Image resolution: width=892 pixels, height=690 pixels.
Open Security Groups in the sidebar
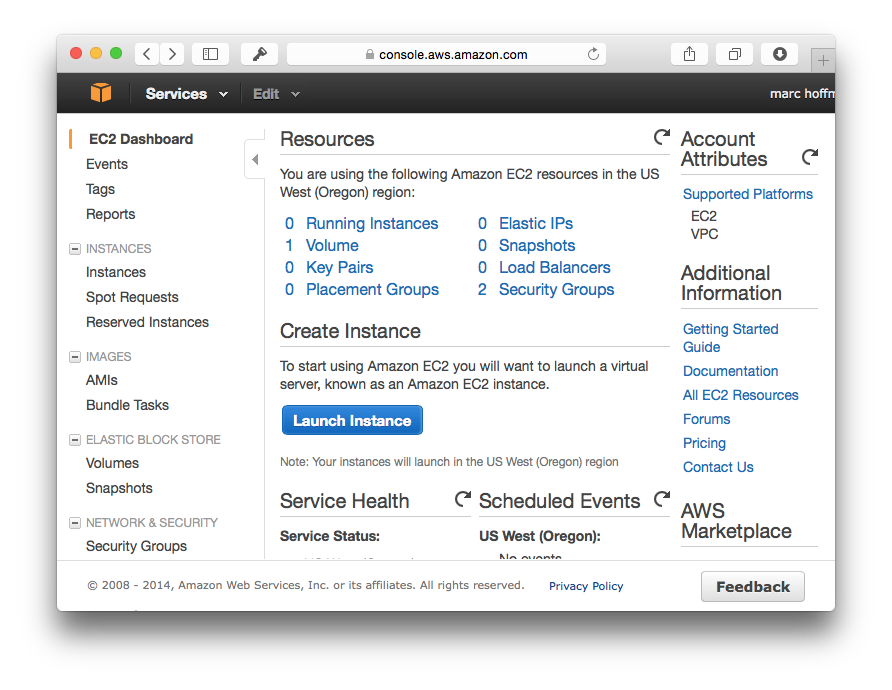(136, 547)
